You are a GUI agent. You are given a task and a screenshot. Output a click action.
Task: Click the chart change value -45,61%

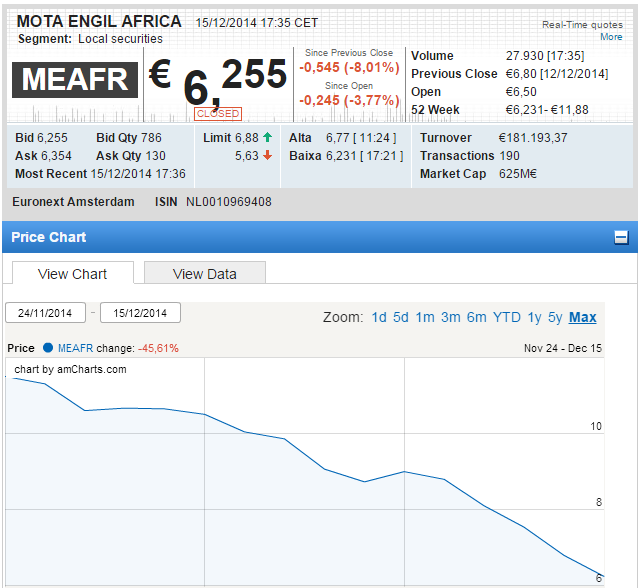[158, 348]
